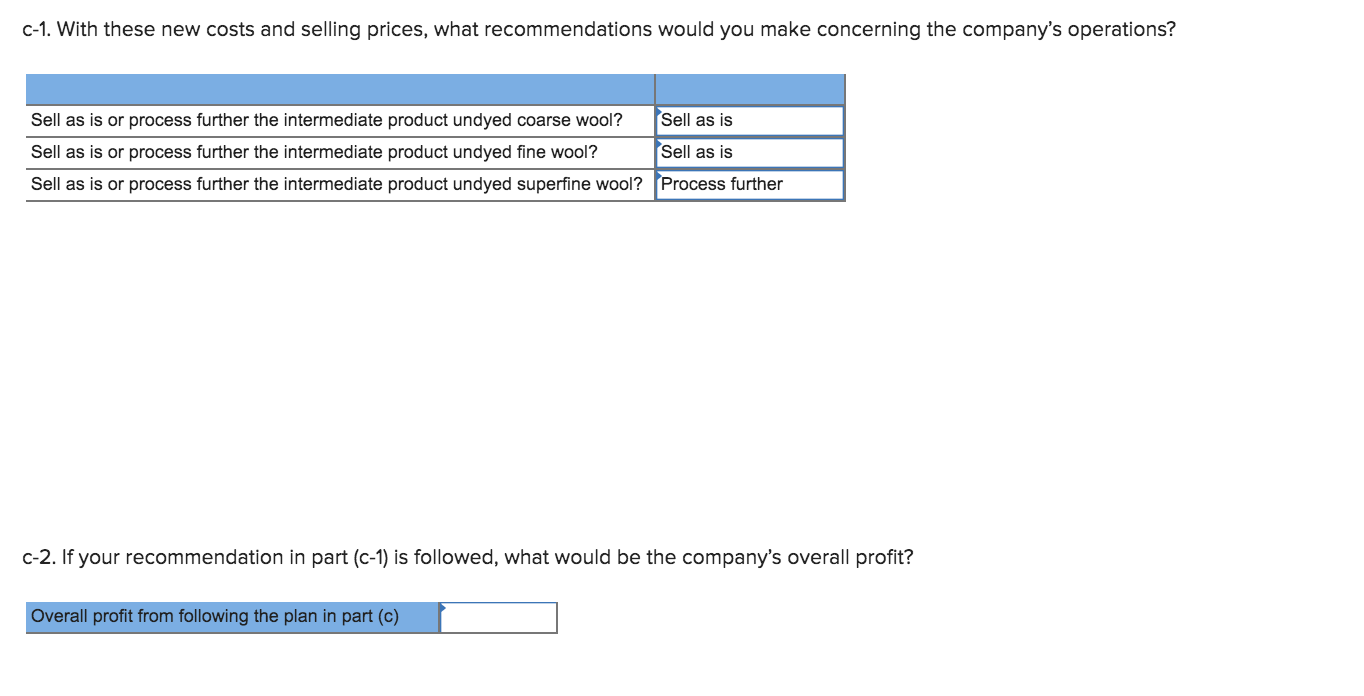Select the undyed fine wool question row label

(314, 153)
